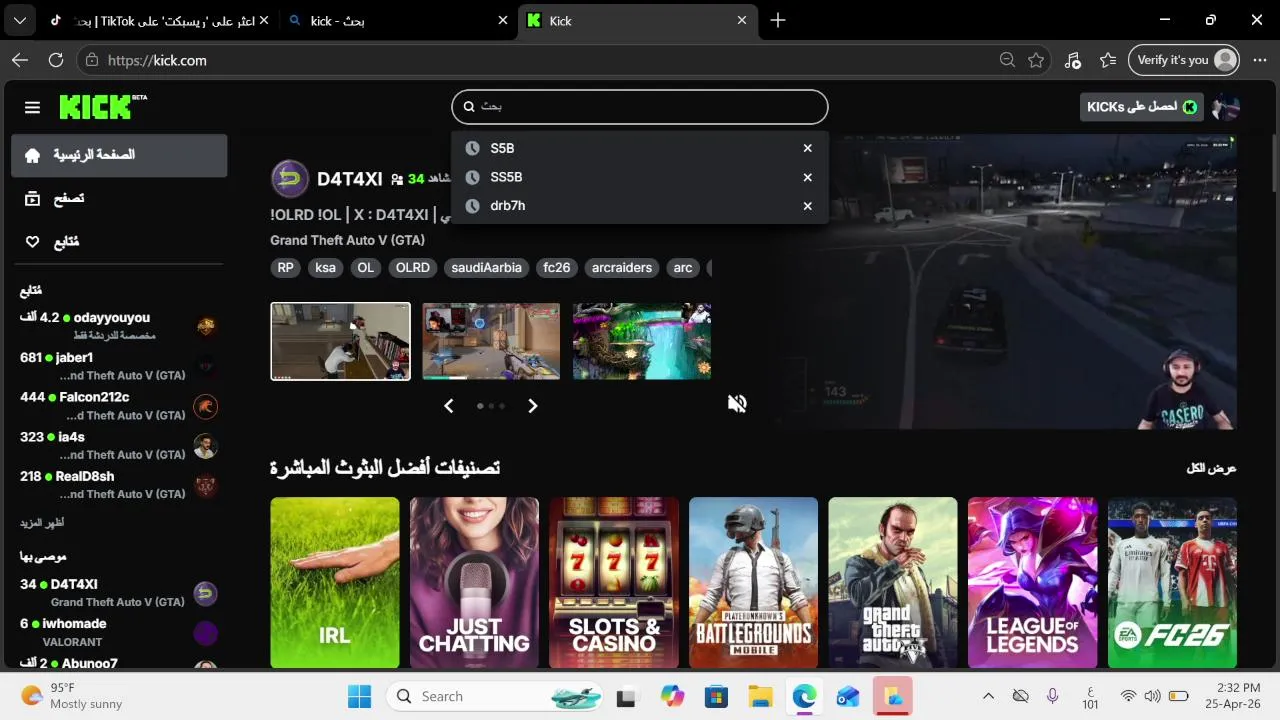The width and height of the screenshot is (1280, 720).
Task: Open a new browser tab
Action: [778, 20]
